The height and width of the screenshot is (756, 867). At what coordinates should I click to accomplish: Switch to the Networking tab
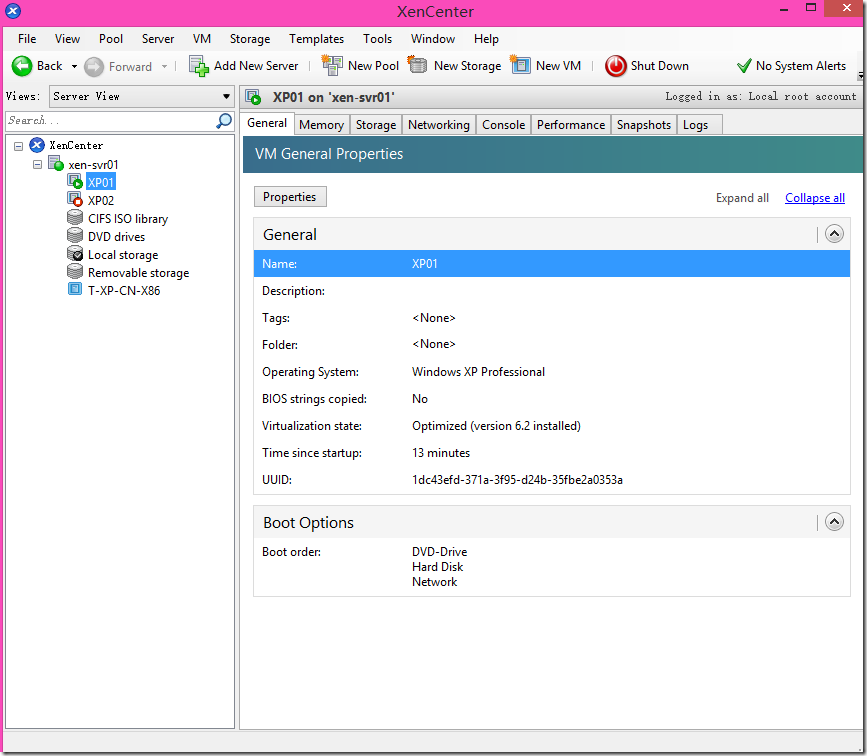pos(438,125)
